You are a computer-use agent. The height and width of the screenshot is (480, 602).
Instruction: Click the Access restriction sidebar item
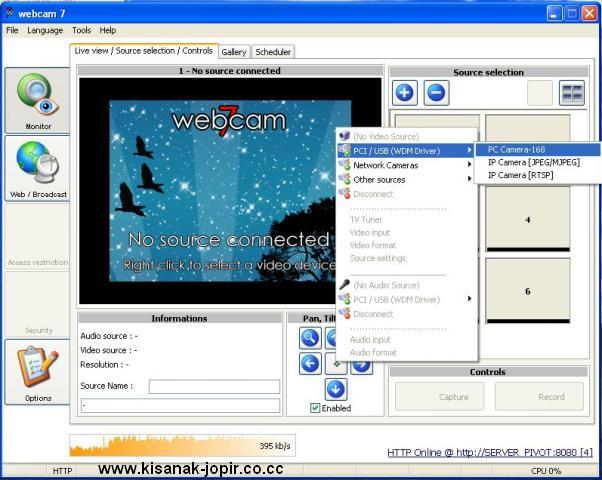(x=37, y=237)
